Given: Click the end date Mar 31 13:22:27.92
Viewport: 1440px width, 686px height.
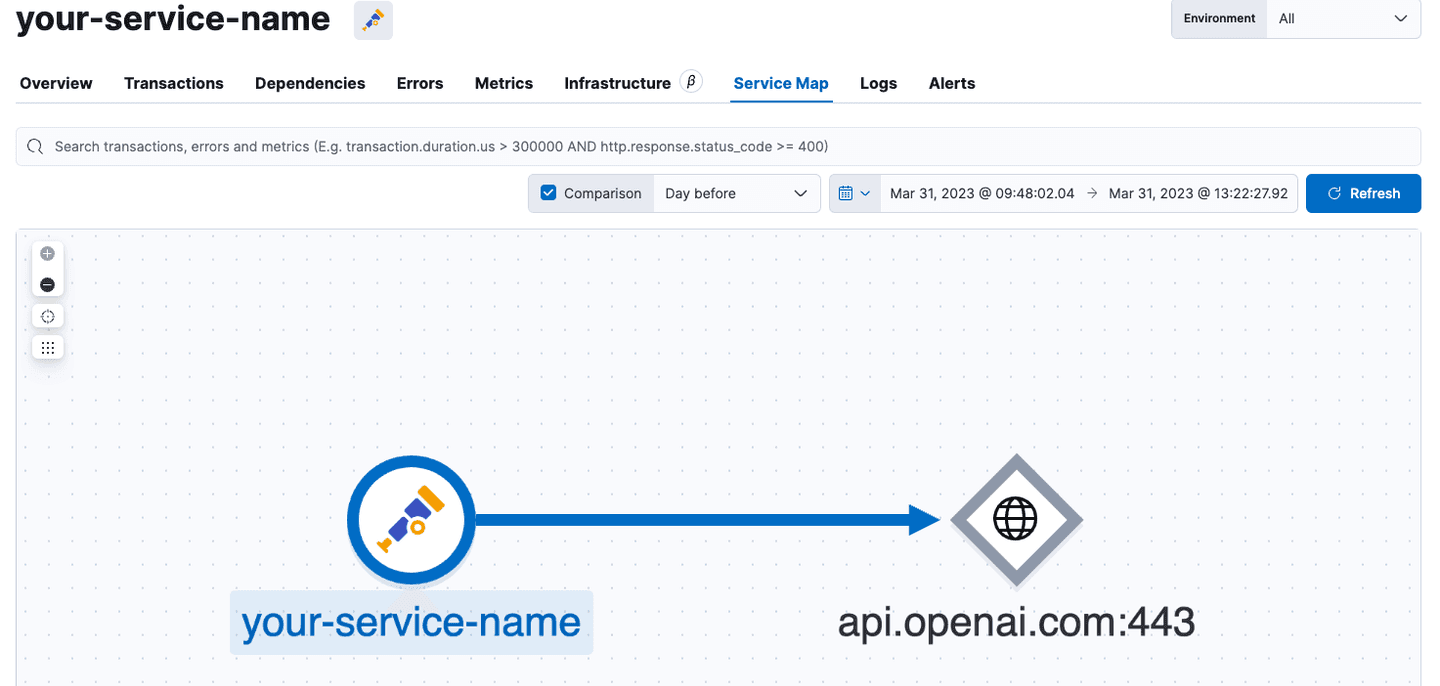Looking at the screenshot, I should 1199,193.
